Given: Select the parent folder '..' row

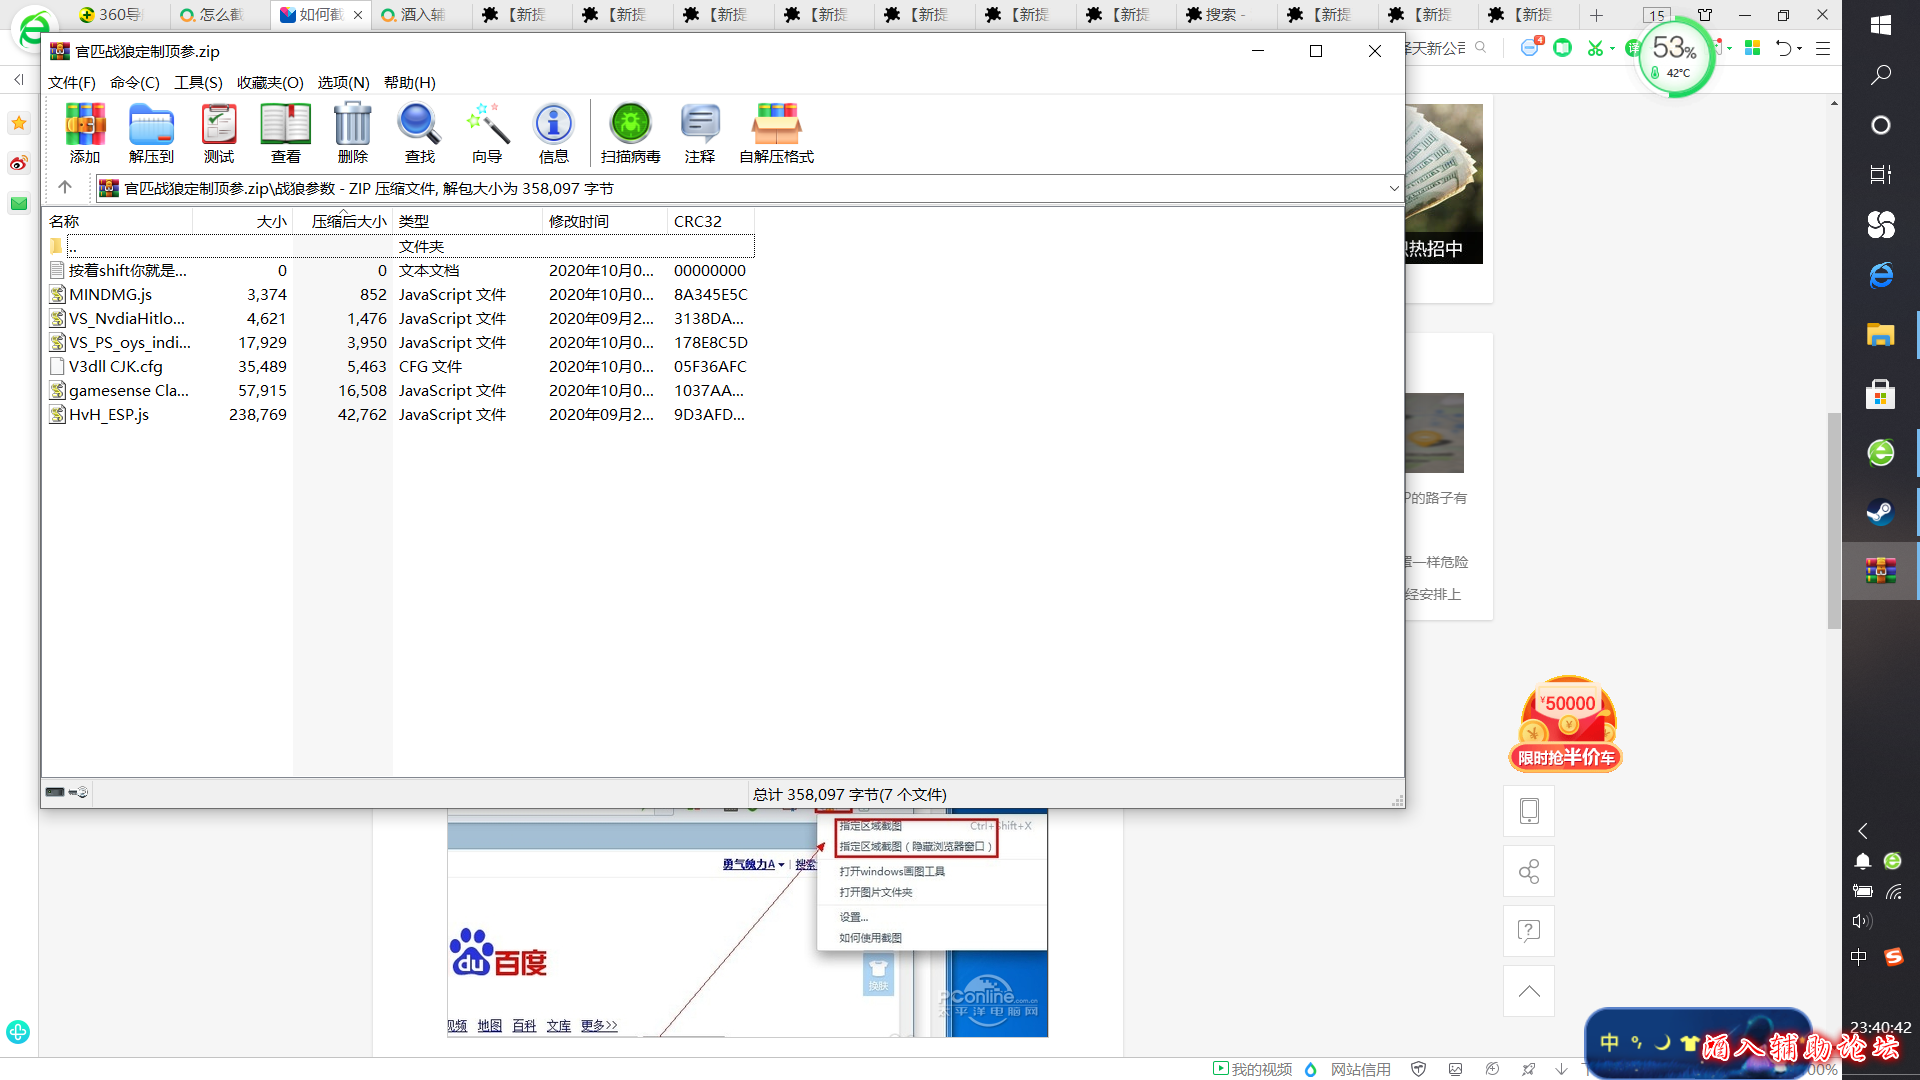Looking at the screenshot, I should pos(400,246).
